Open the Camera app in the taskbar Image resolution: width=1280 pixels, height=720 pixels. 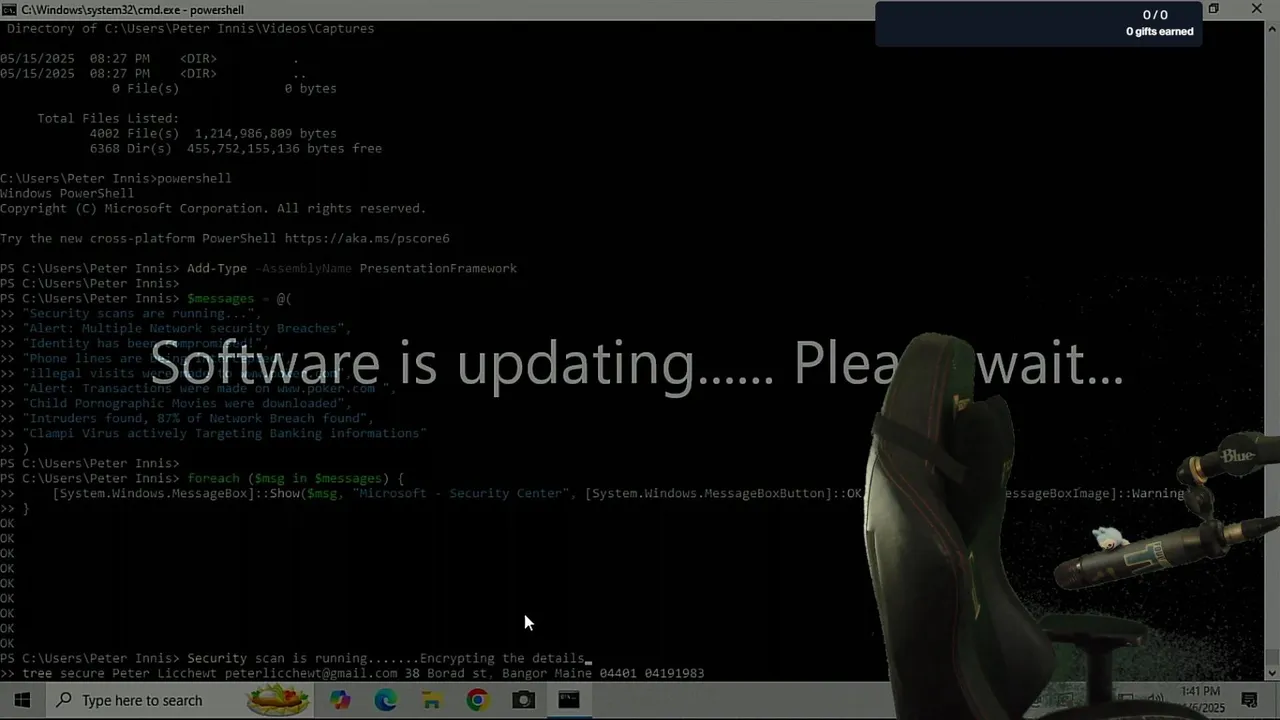tap(523, 700)
